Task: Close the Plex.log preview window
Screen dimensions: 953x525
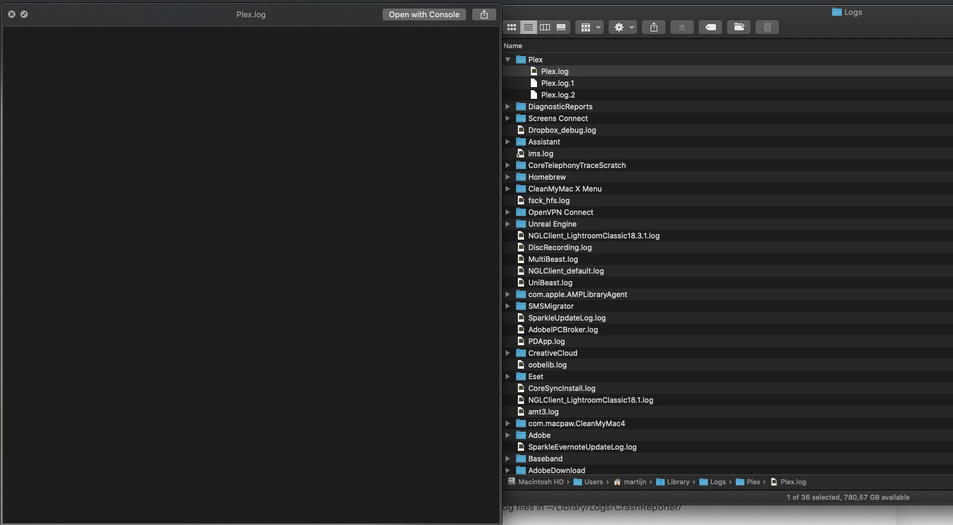Action: (x=12, y=14)
